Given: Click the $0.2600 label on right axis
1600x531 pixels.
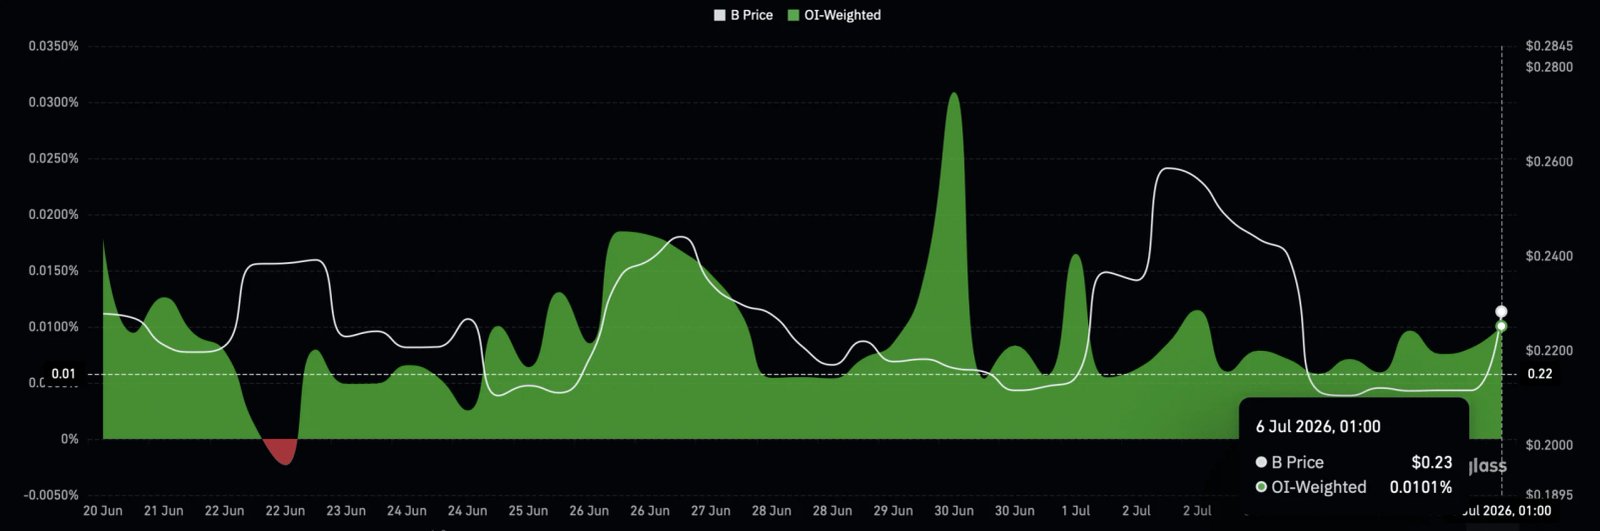Looking at the screenshot, I should (x=1549, y=161).
